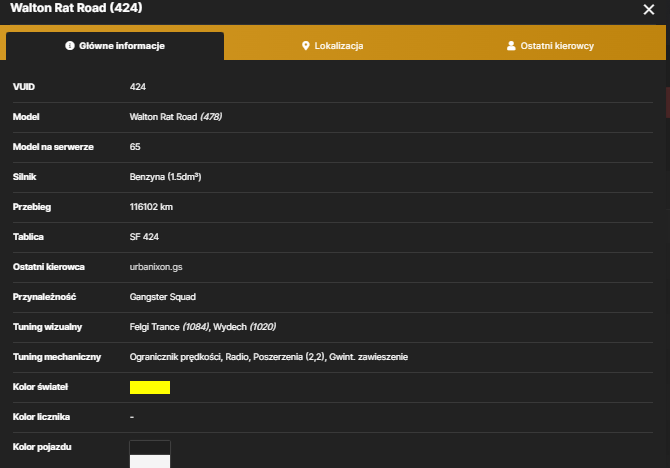Select the Gwint. zawieszenie tuning text
670x468 pixels.
(368, 357)
